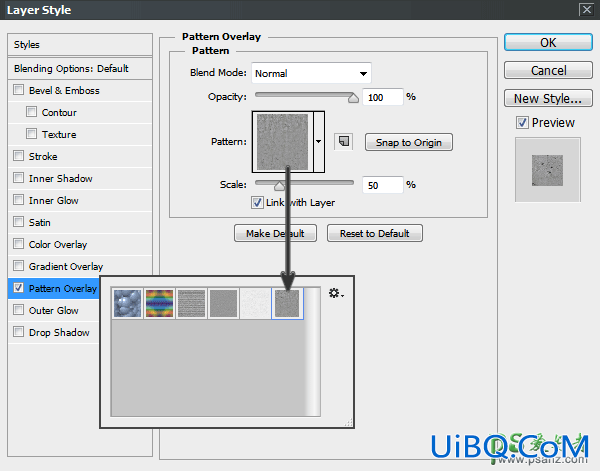The width and height of the screenshot is (600, 471).
Task: Enable the Drop Shadow checkbox
Action: (18, 332)
